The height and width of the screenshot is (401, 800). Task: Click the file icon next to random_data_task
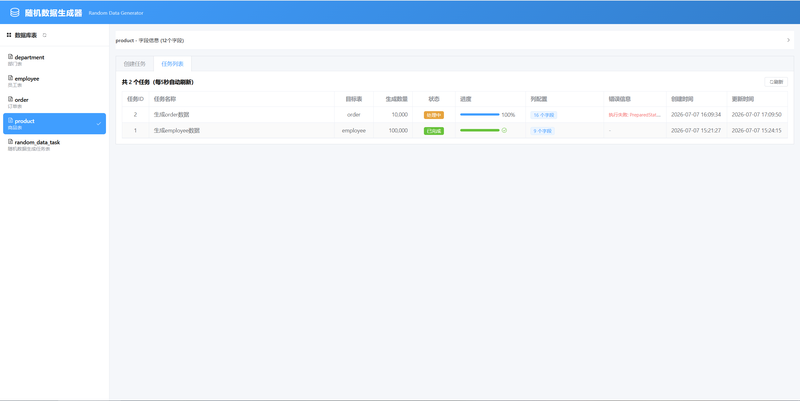10,141
